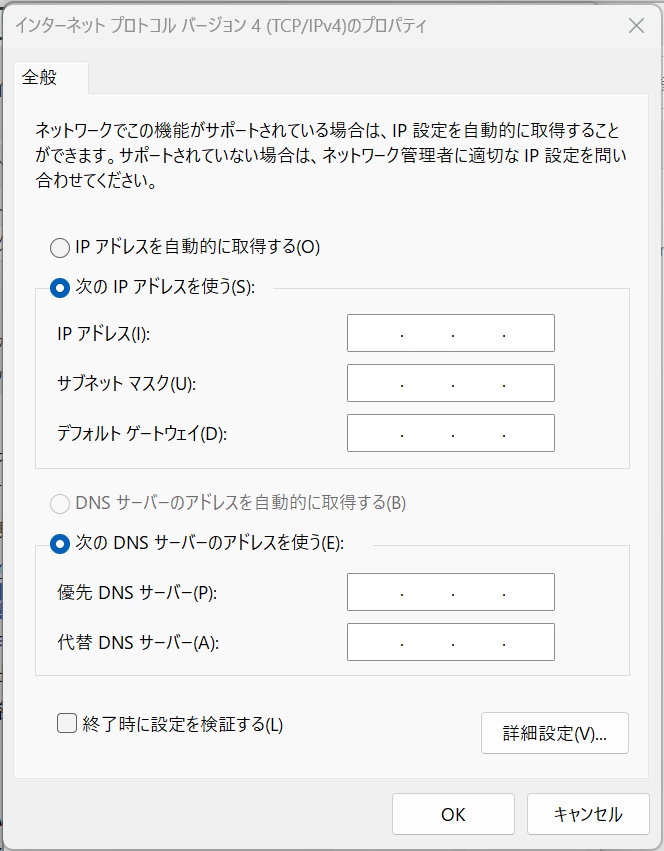Open 詳細設定 advanced settings
The image size is (664, 851).
click(x=554, y=733)
